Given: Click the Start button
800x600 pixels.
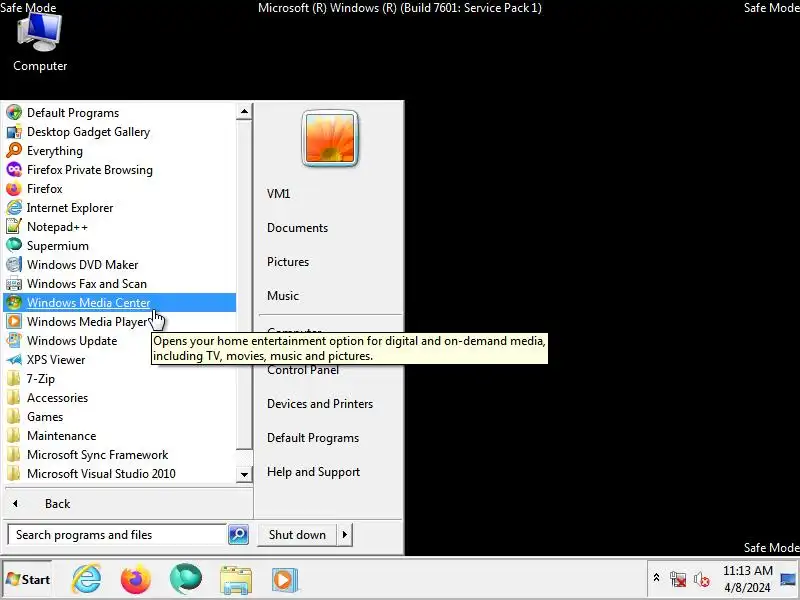Looking at the screenshot, I should click(x=28, y=580).
